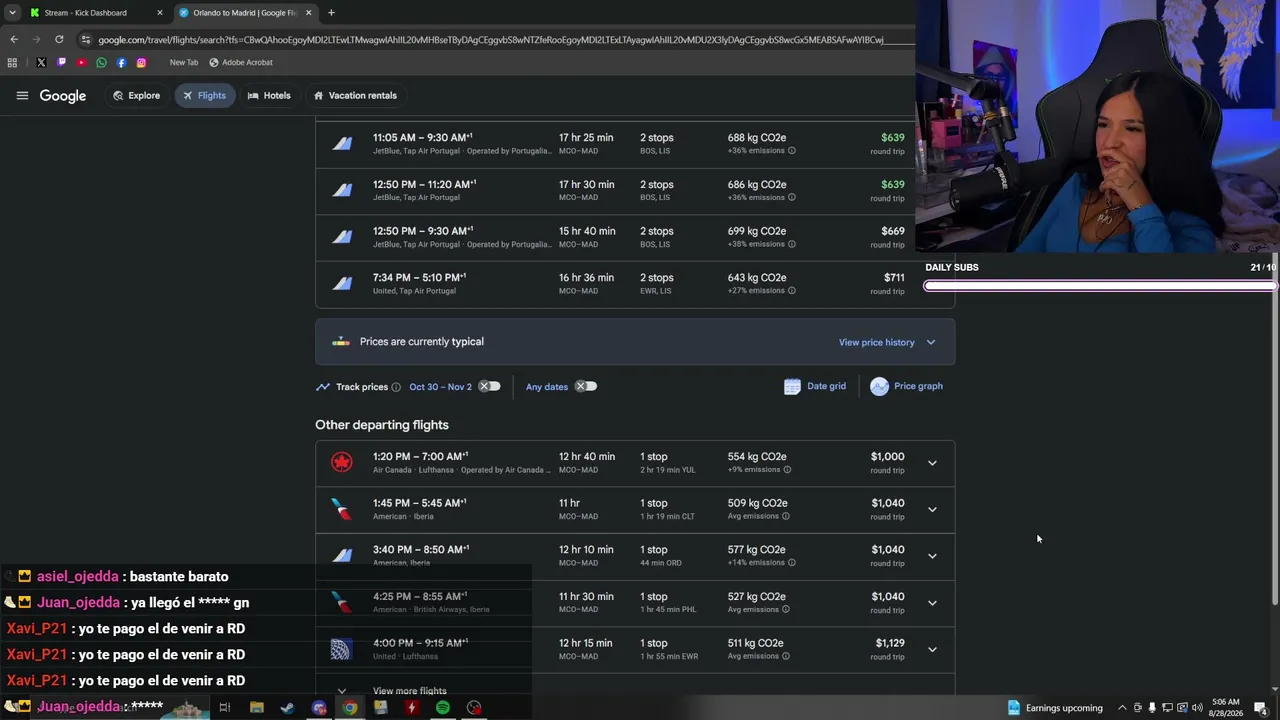Expand the Air Canada $1,000 flight details
The width and height of the screenshot is (1280, 720).
click(932, 463)
